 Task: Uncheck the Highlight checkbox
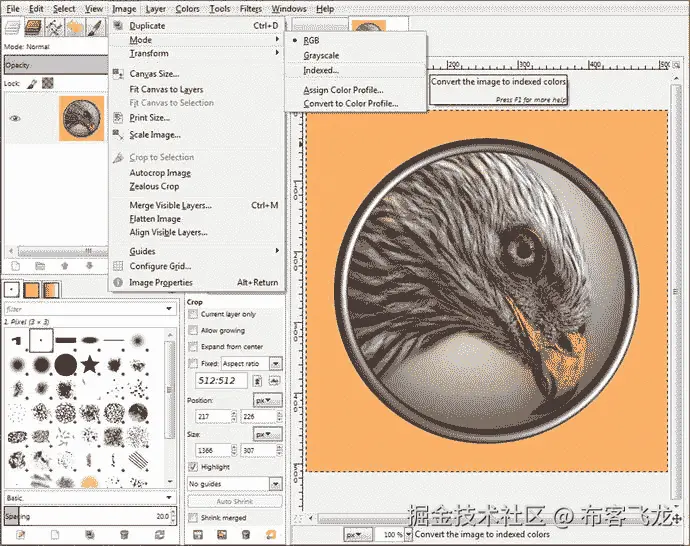(x=193, y=467)
